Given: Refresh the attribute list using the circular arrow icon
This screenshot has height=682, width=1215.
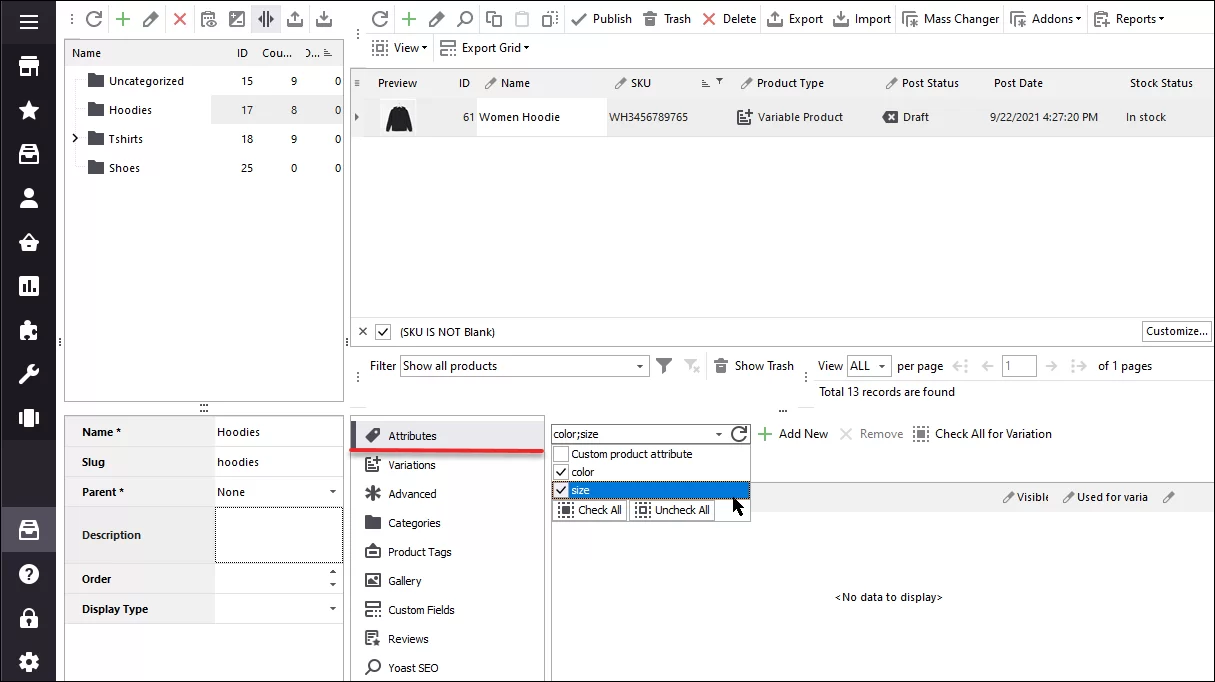Looking at the screenshot, I should tap(740, 433).
